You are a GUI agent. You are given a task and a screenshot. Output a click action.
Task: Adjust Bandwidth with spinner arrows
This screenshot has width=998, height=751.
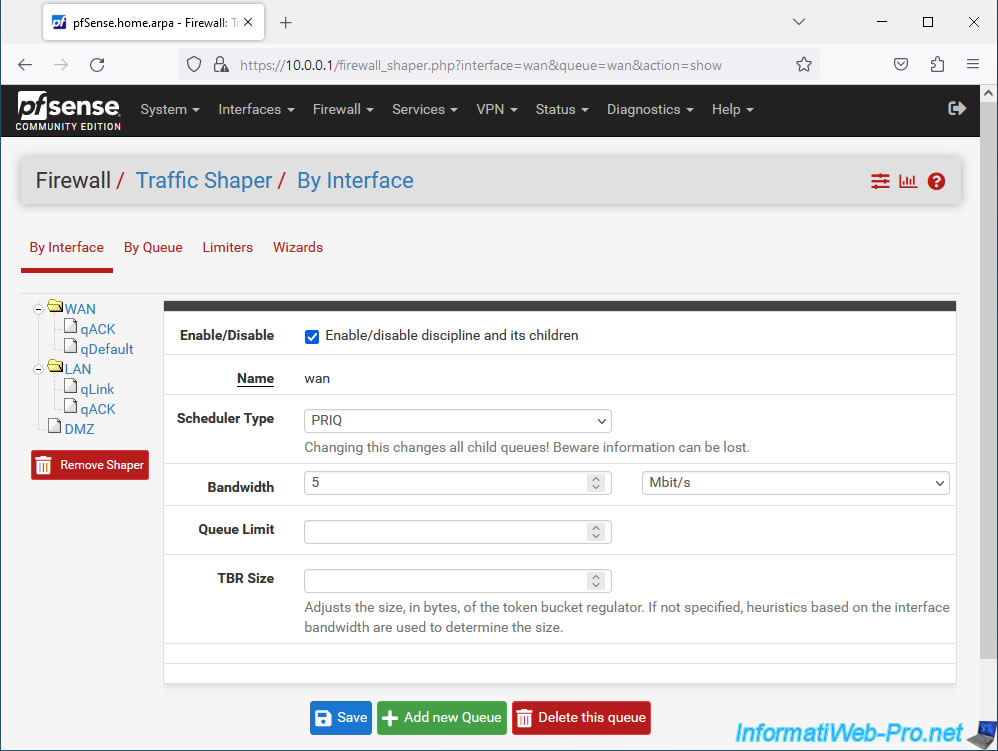click(596, 483)
